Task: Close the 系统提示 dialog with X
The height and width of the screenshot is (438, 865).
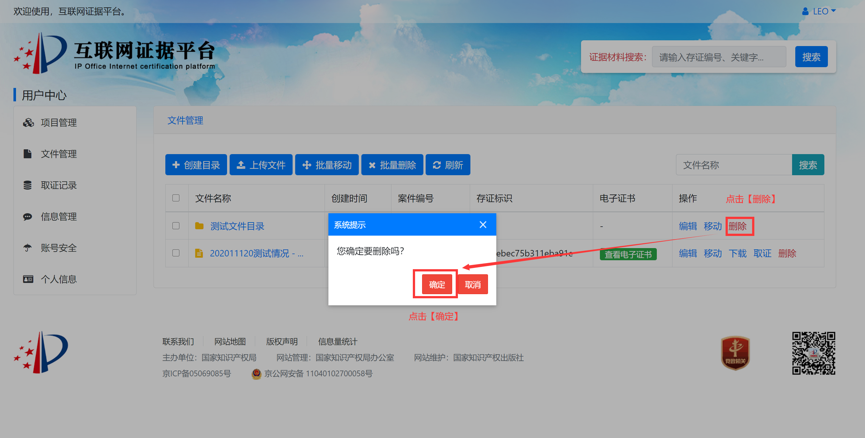Action: pos(483,225)
